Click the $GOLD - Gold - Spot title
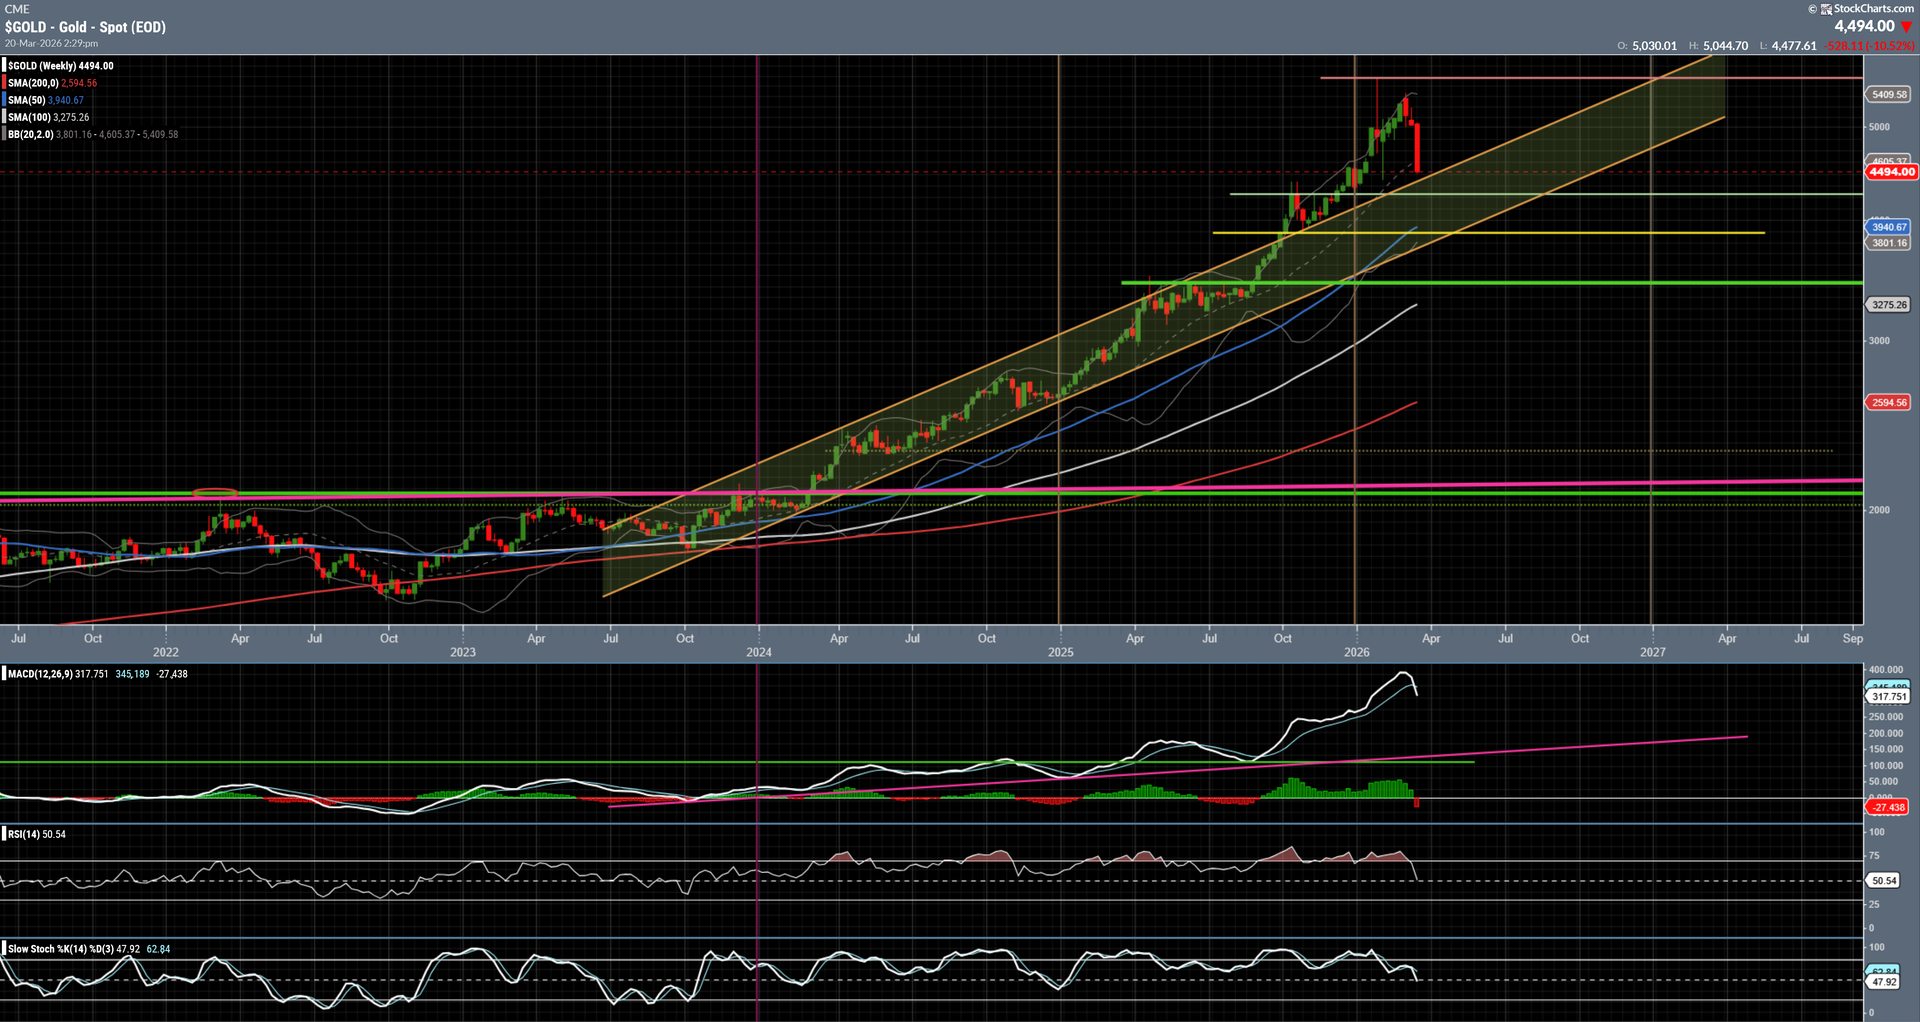This screenshot has width=1920, height=1022. (x=85, y=27)
